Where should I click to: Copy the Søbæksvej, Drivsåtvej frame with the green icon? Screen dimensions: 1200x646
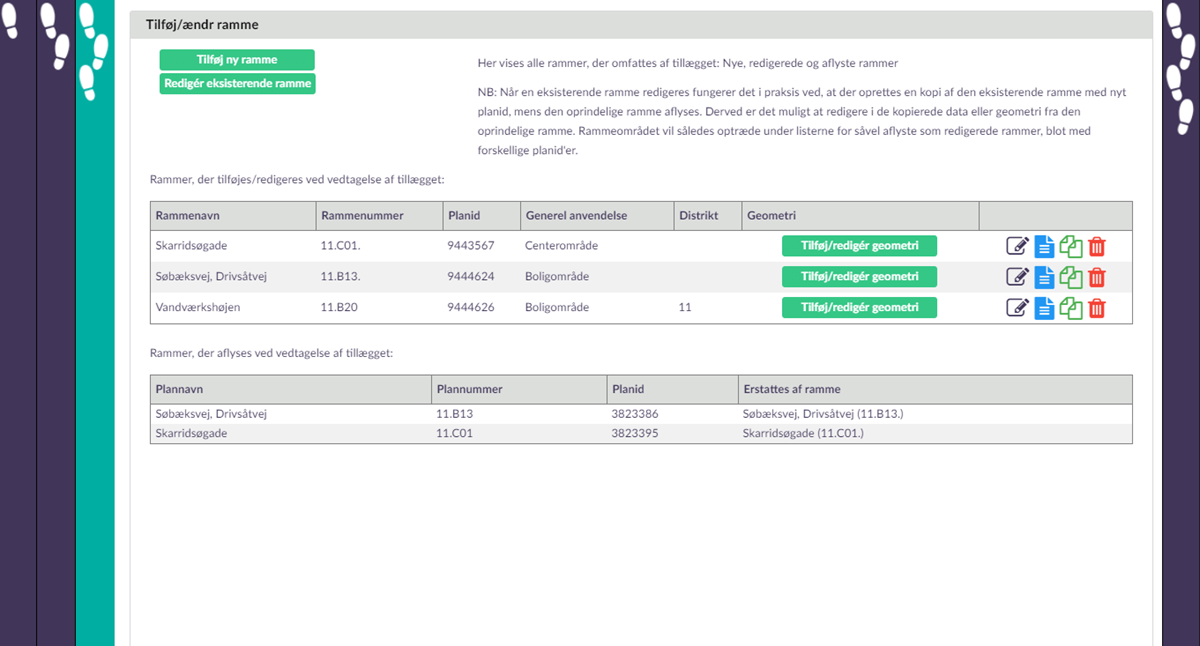click(1071, 277)
